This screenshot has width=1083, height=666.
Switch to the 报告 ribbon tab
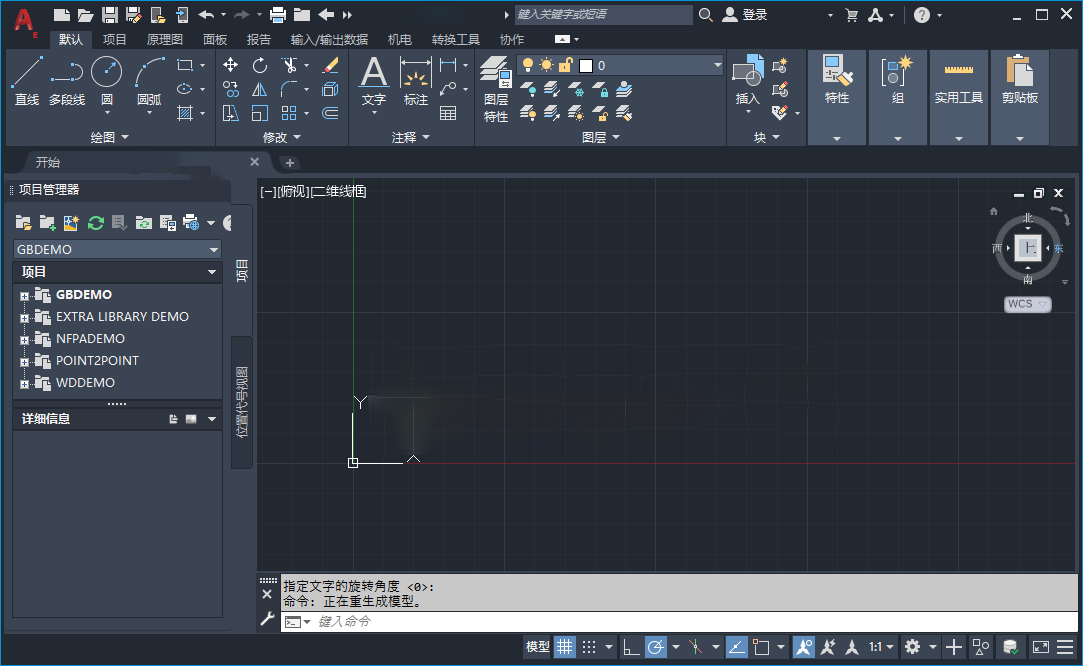coord(259,39)
